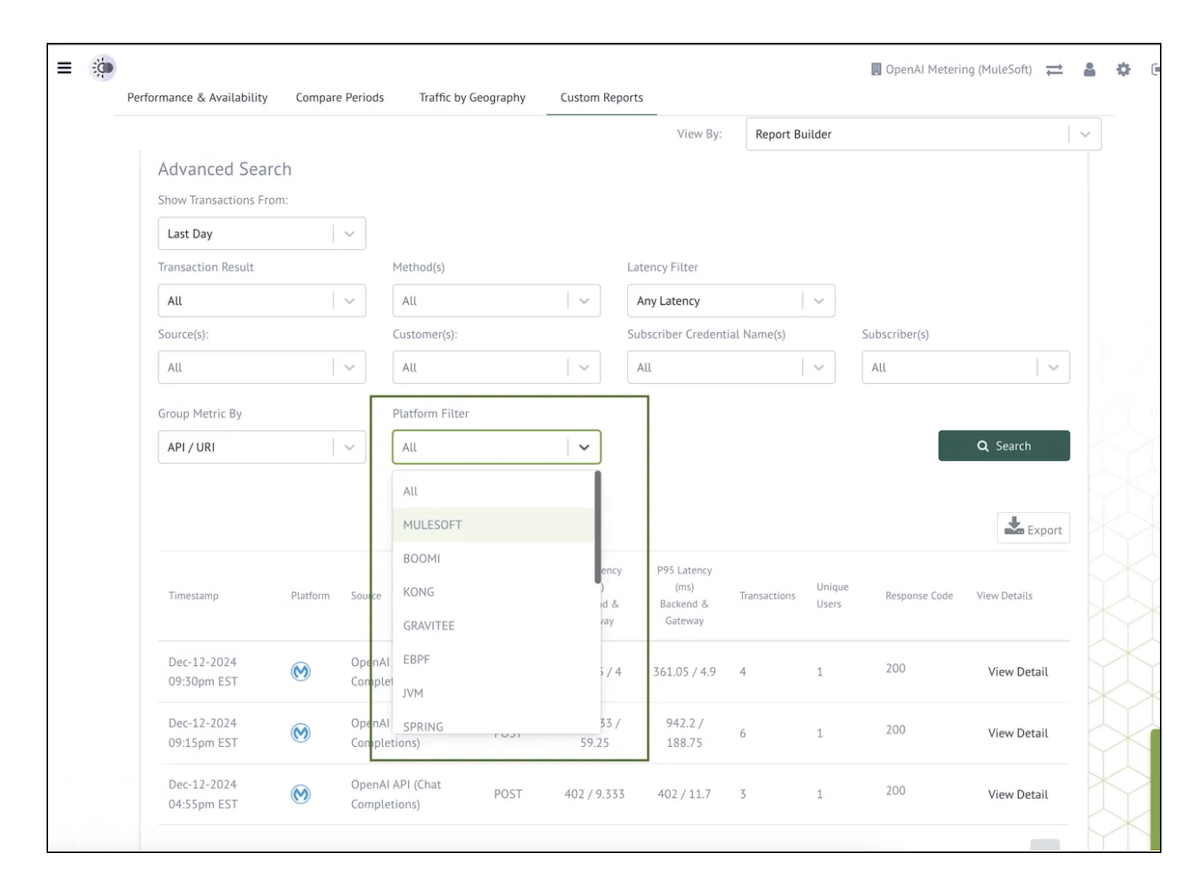This screenshot has height=886, width=1200.
Task: Click the Timestamp column header
Action: coord(193,596)
